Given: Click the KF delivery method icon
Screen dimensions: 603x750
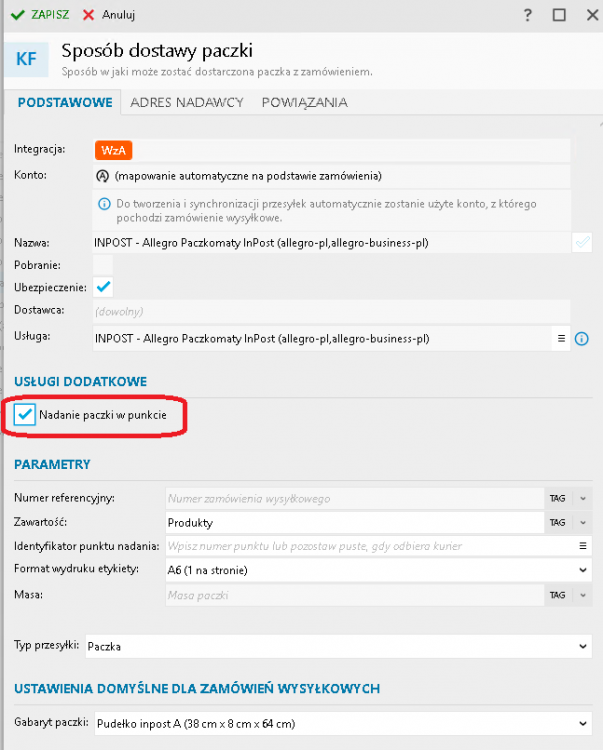Looking at the screenshot, I should pos(26,59).
